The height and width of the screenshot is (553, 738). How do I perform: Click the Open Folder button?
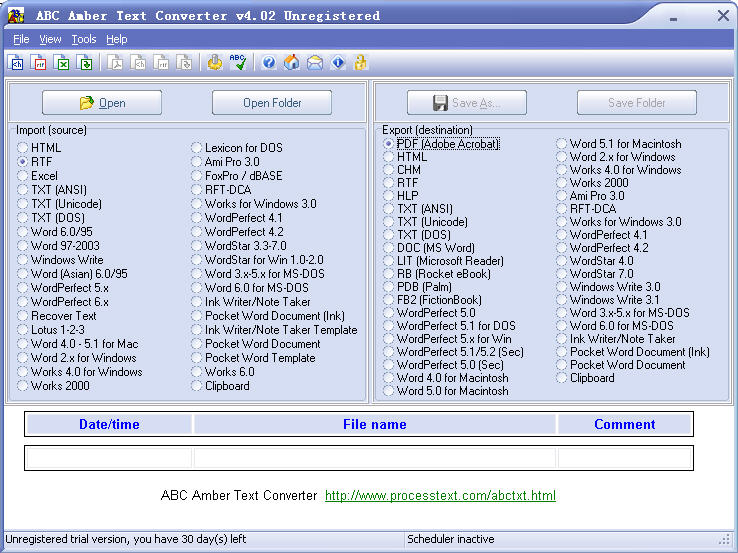[272, 103]
